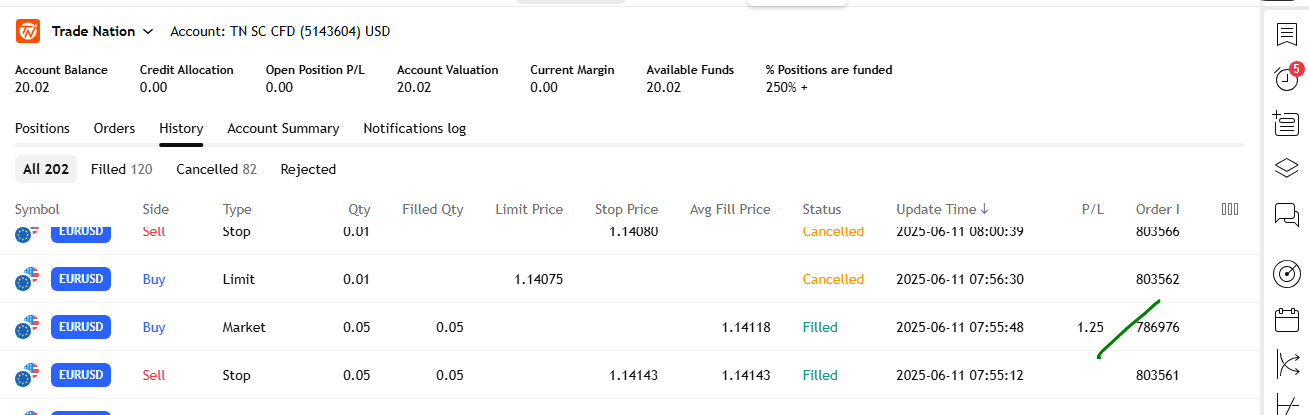Viewport: 1309px width, 415px height.
Task: Open the Notifications log tab
Action: [x=414, y=128]
